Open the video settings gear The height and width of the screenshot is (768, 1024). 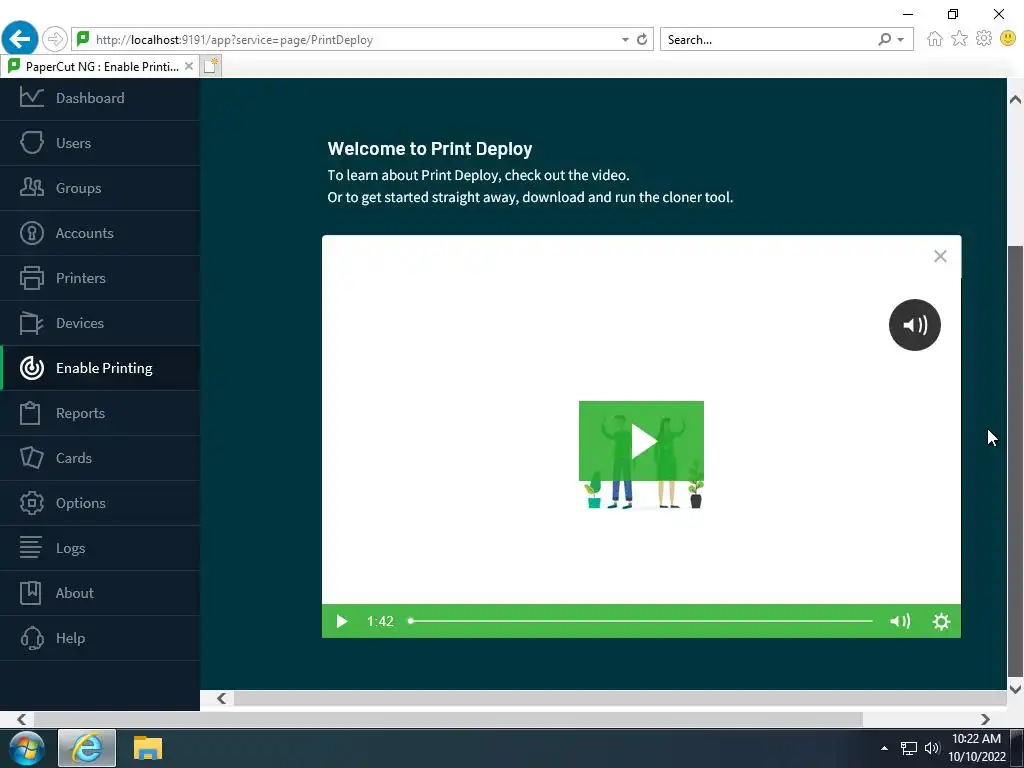(941, 621)
